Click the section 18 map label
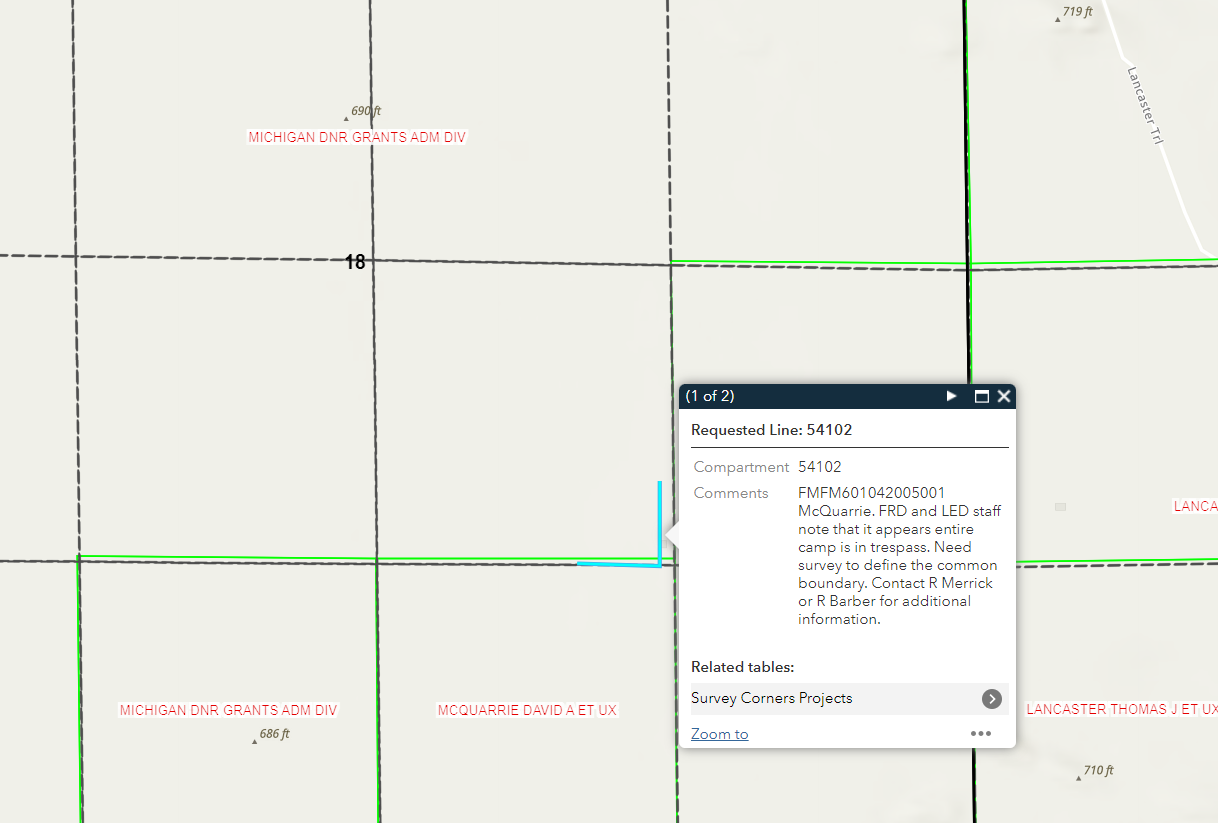Image resolution: width=1218 pixels, height=823 pixels. coord(355,262)
